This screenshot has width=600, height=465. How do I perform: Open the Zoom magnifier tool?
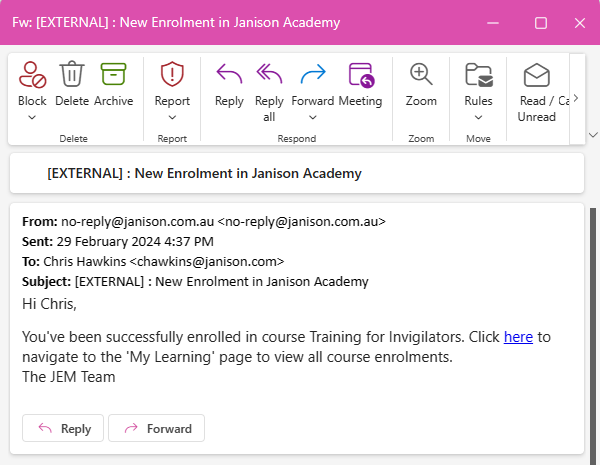(x=421, y=76)
